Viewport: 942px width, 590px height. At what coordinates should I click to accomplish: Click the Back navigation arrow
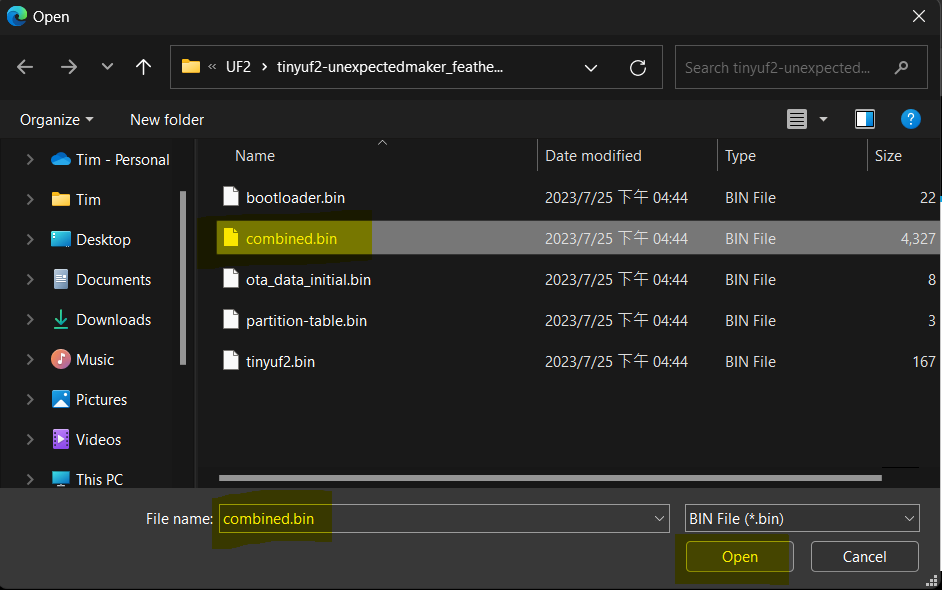(25, 67)
